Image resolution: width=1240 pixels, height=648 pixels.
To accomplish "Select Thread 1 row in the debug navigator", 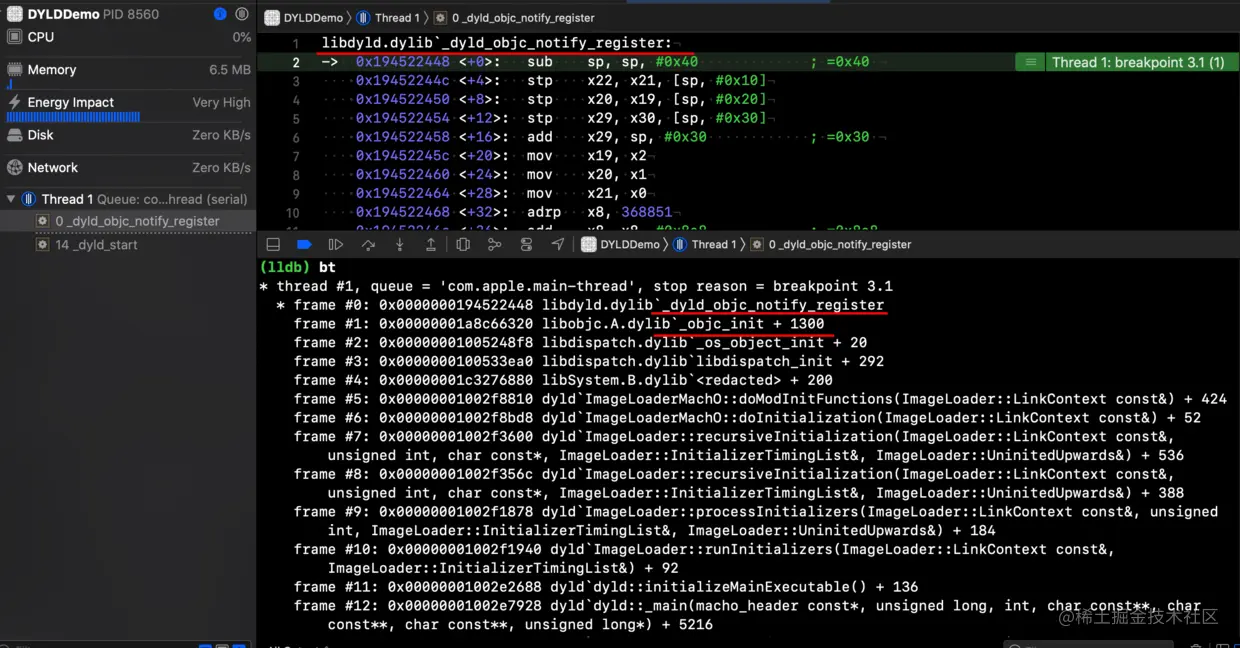I will [x=128, y=199].
